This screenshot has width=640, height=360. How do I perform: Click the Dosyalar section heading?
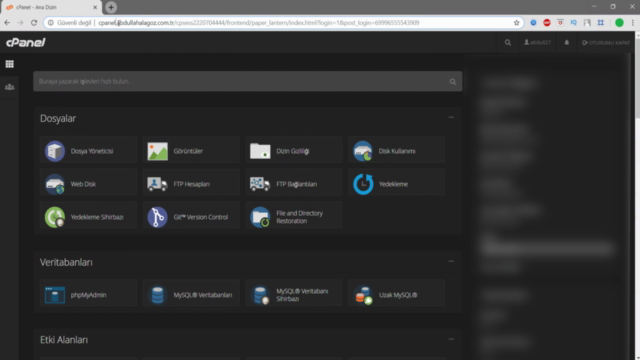point(58,118)
